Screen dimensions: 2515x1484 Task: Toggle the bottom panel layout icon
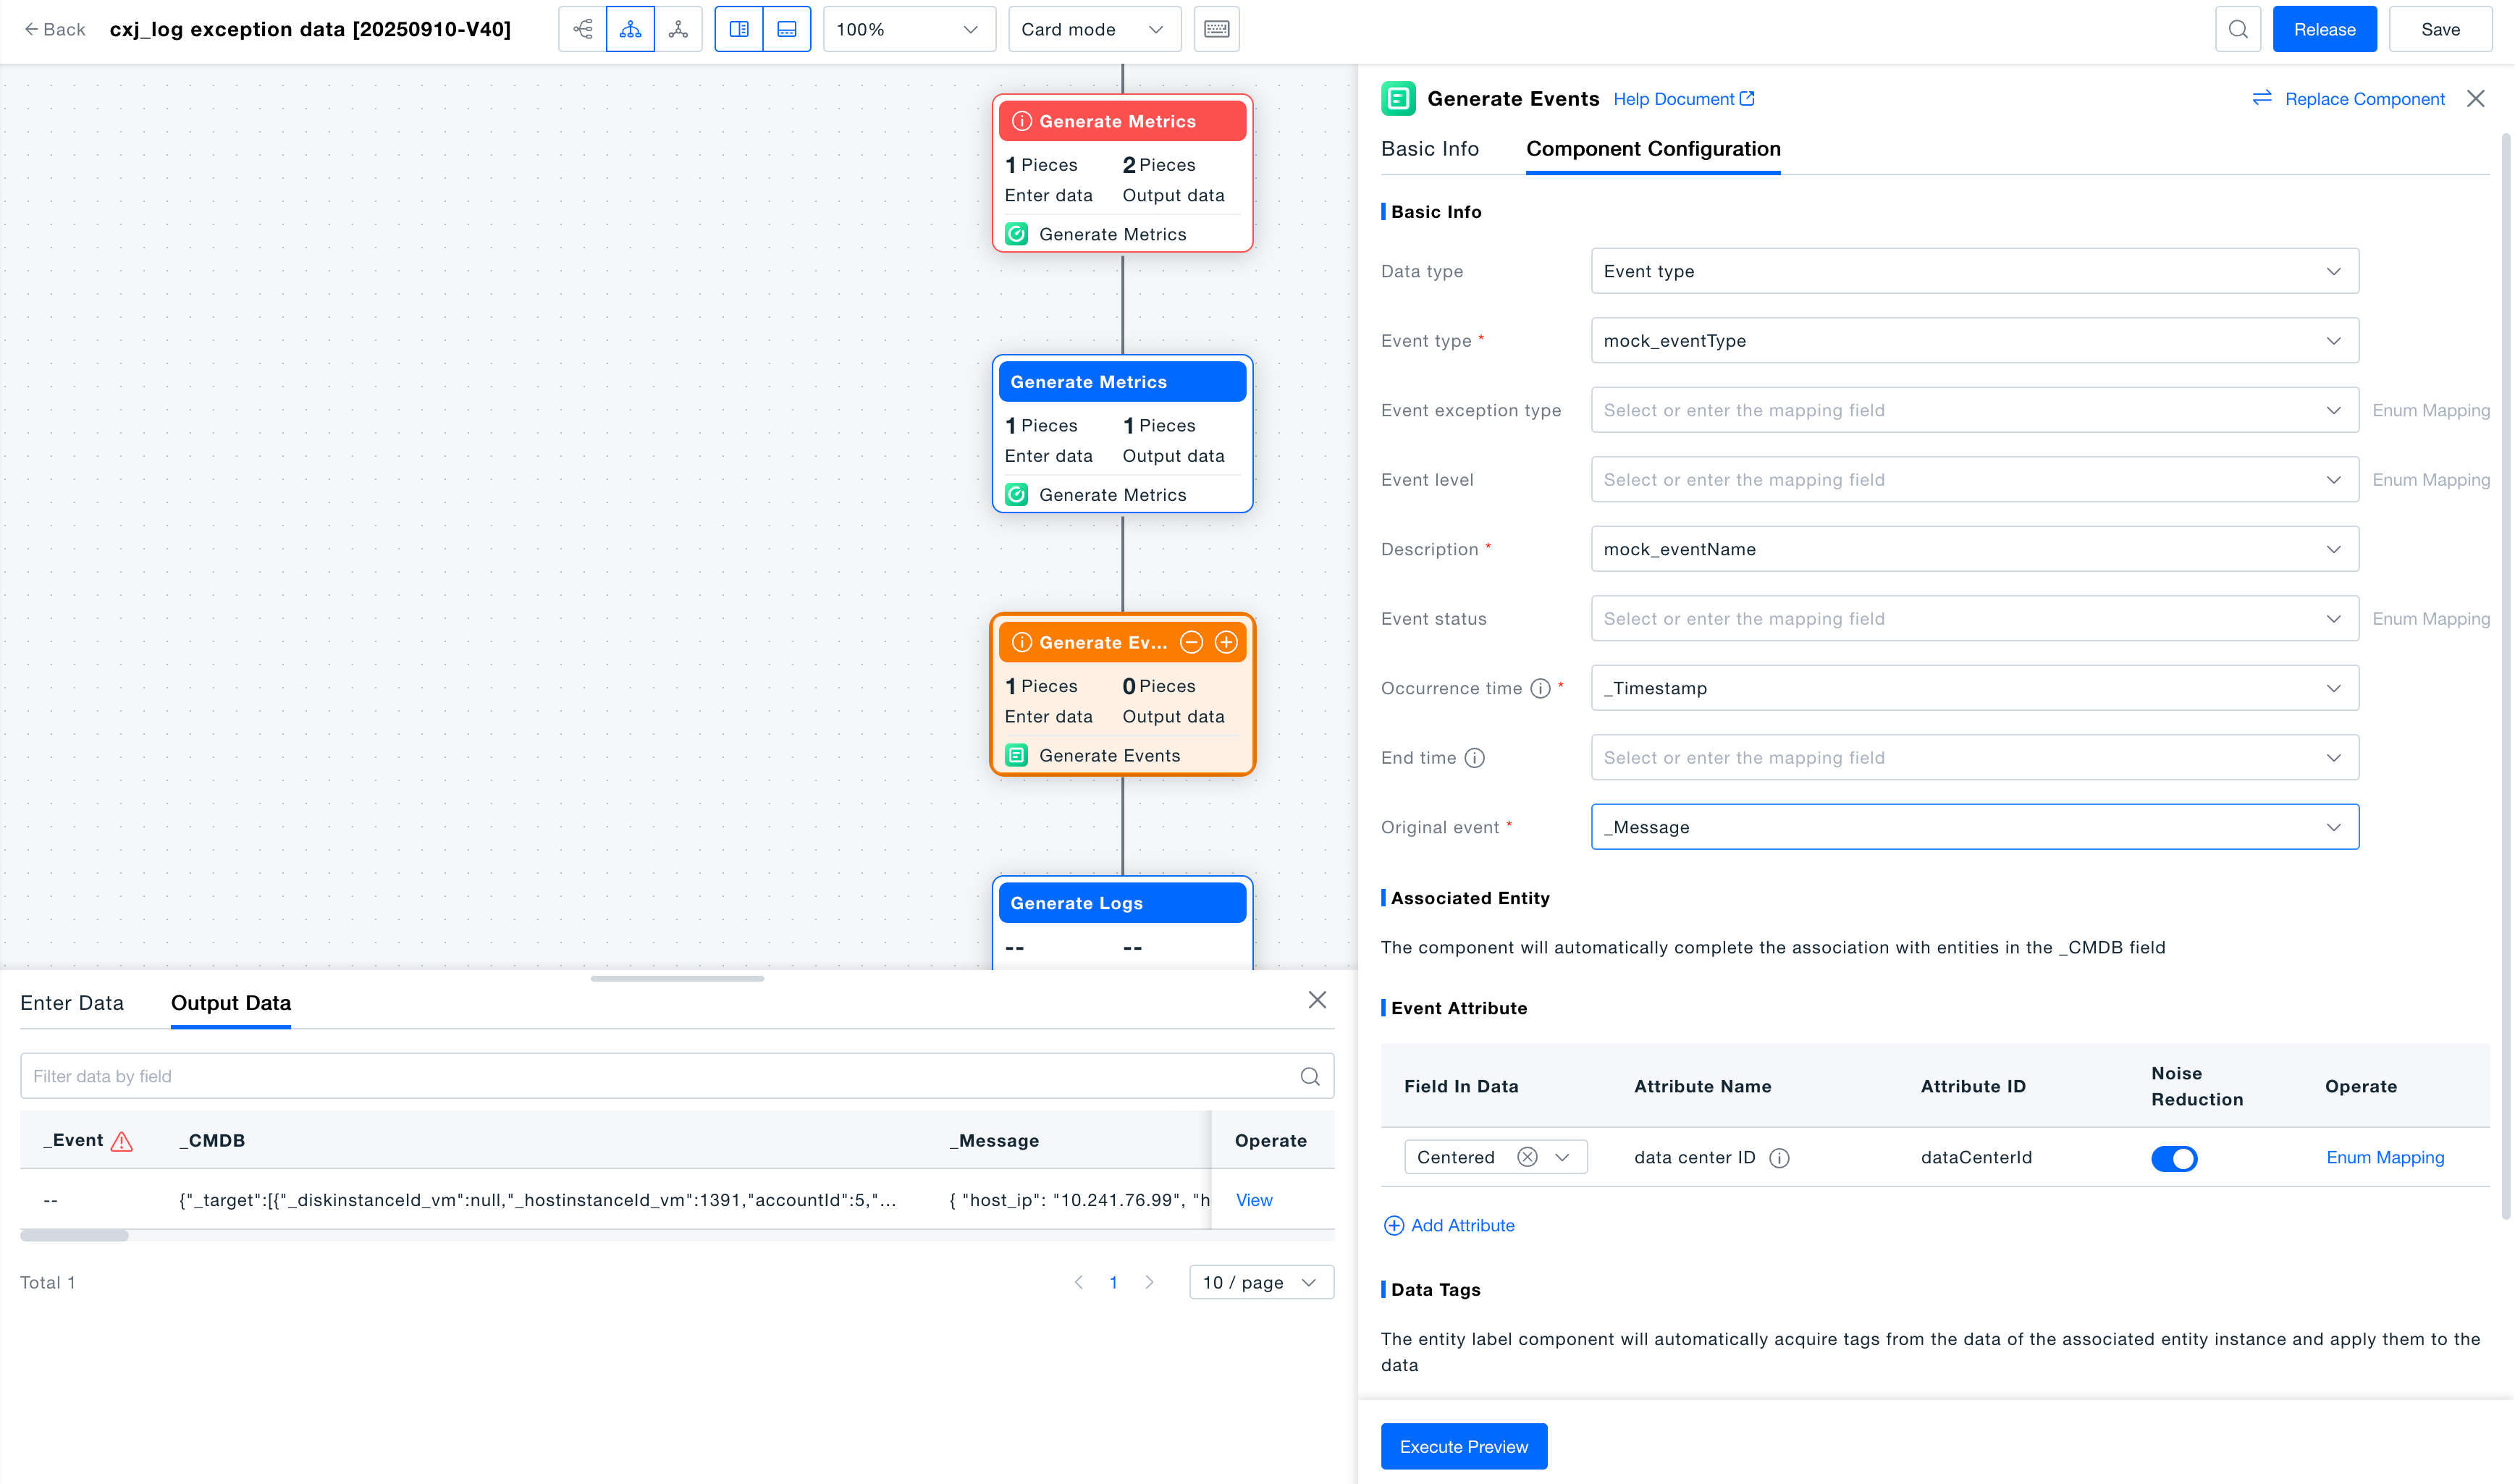787,29
